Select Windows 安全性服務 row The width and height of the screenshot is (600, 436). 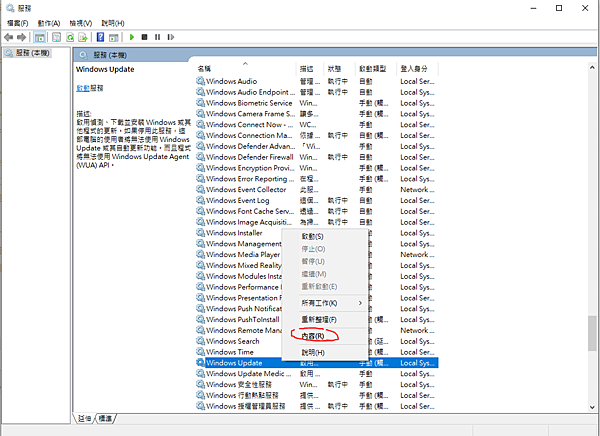coord(317,384)
